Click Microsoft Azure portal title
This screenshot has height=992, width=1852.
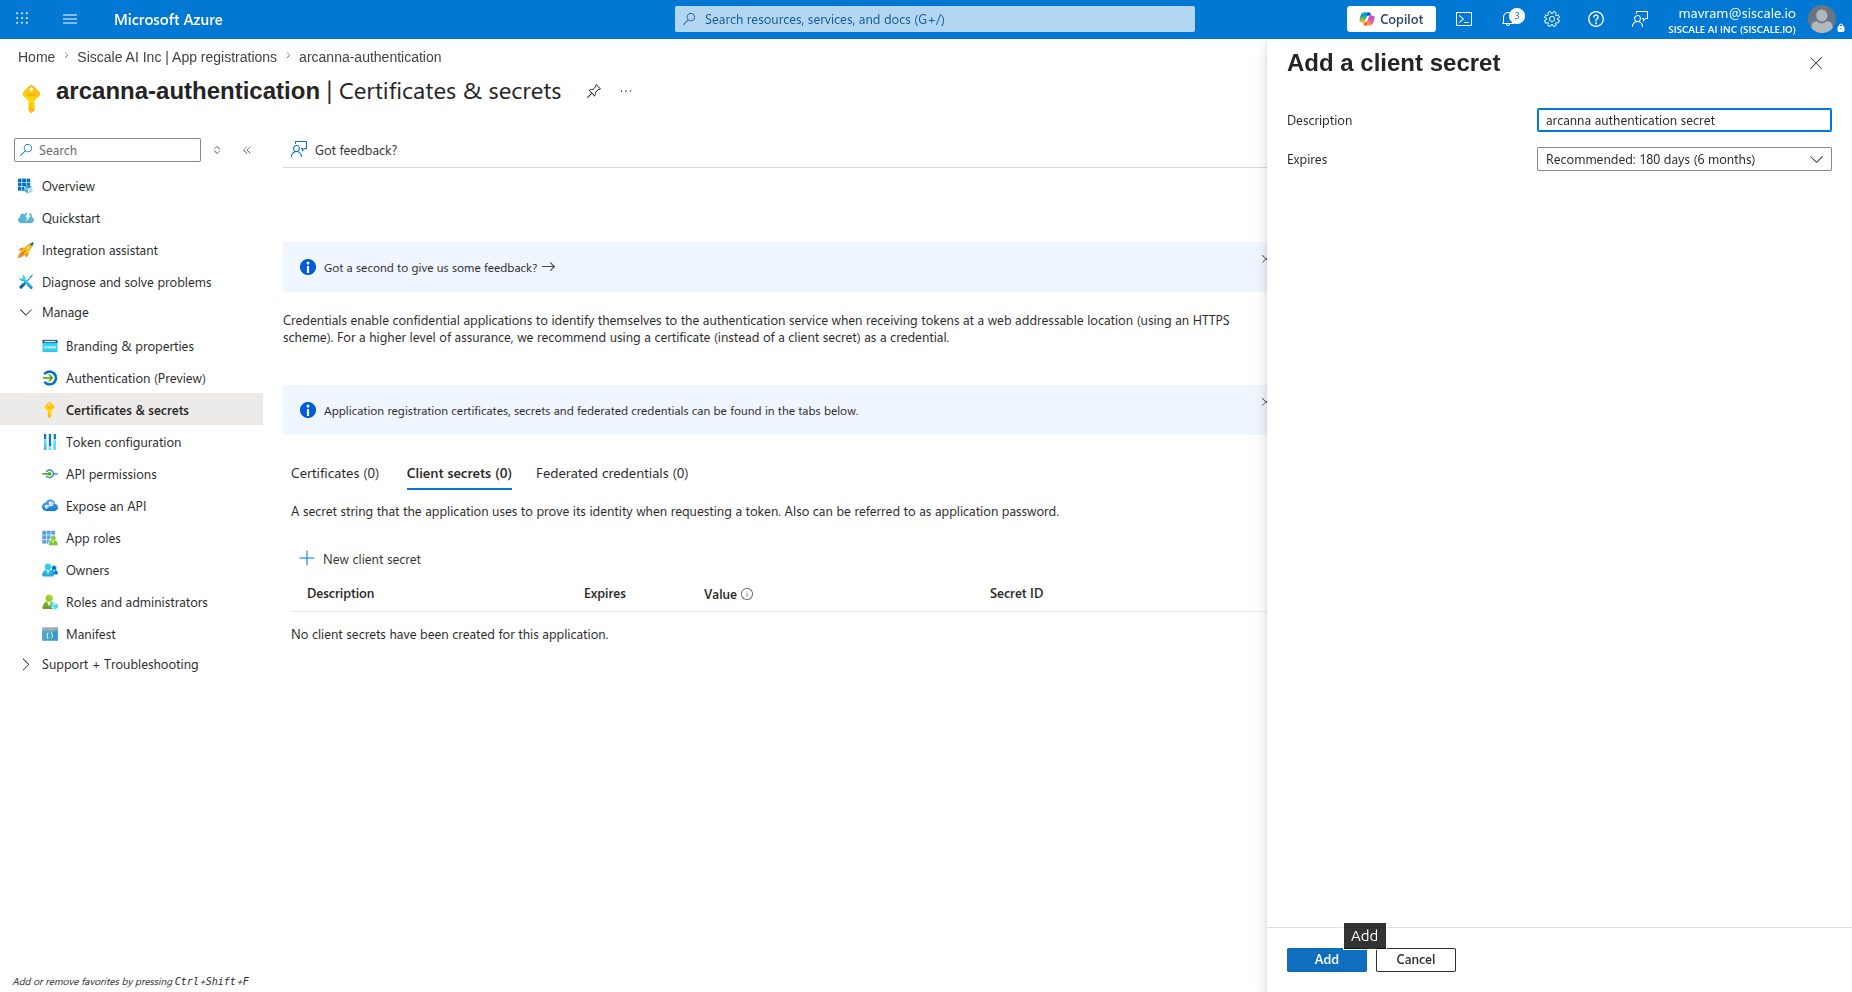click(168, 19)
